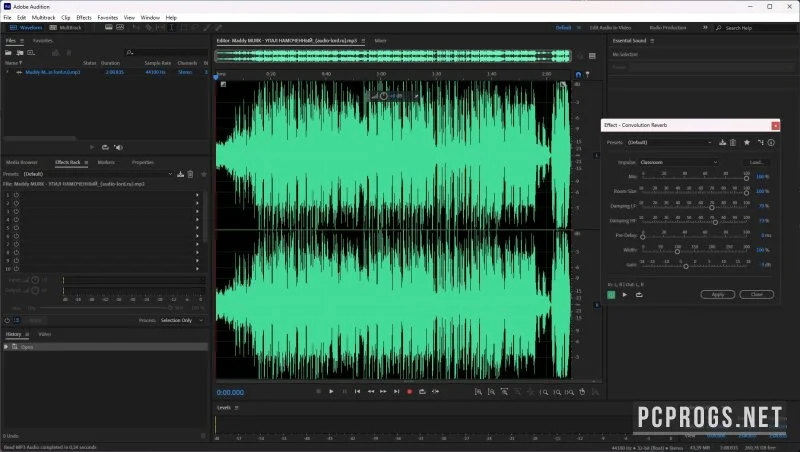Adjust the Gain slider handle

point(686,266)
